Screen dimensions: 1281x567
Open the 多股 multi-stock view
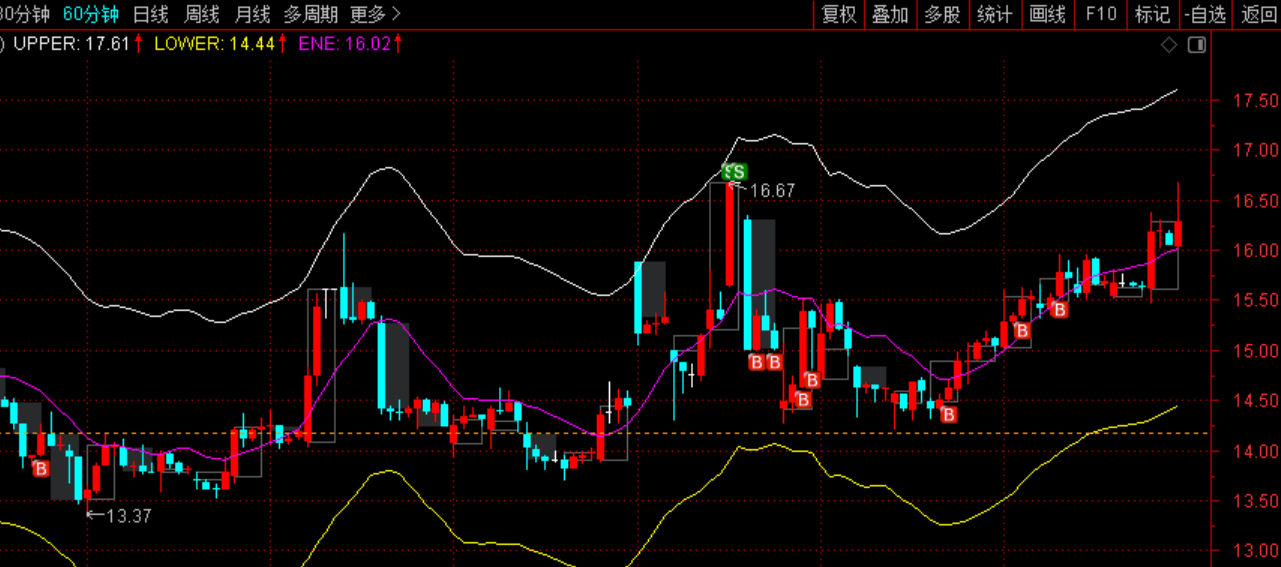pyautogui.click(x=942, y=14)
